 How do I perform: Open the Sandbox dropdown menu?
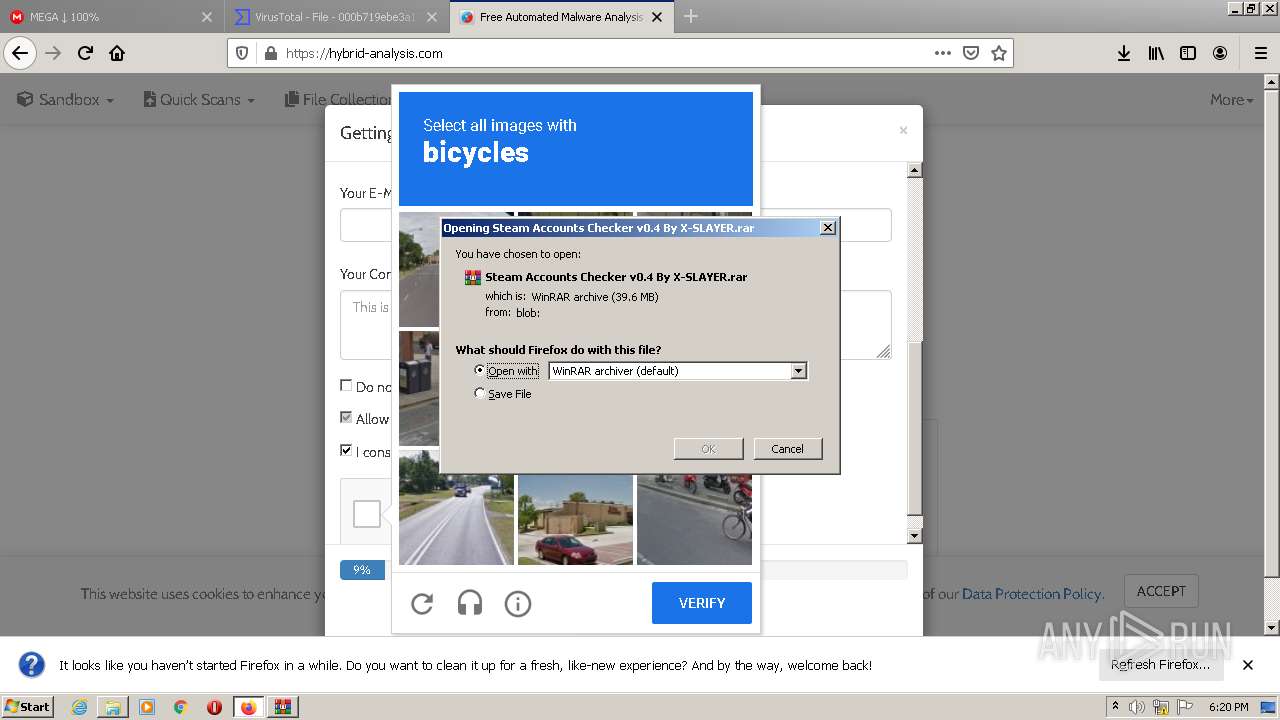point(65,99)
